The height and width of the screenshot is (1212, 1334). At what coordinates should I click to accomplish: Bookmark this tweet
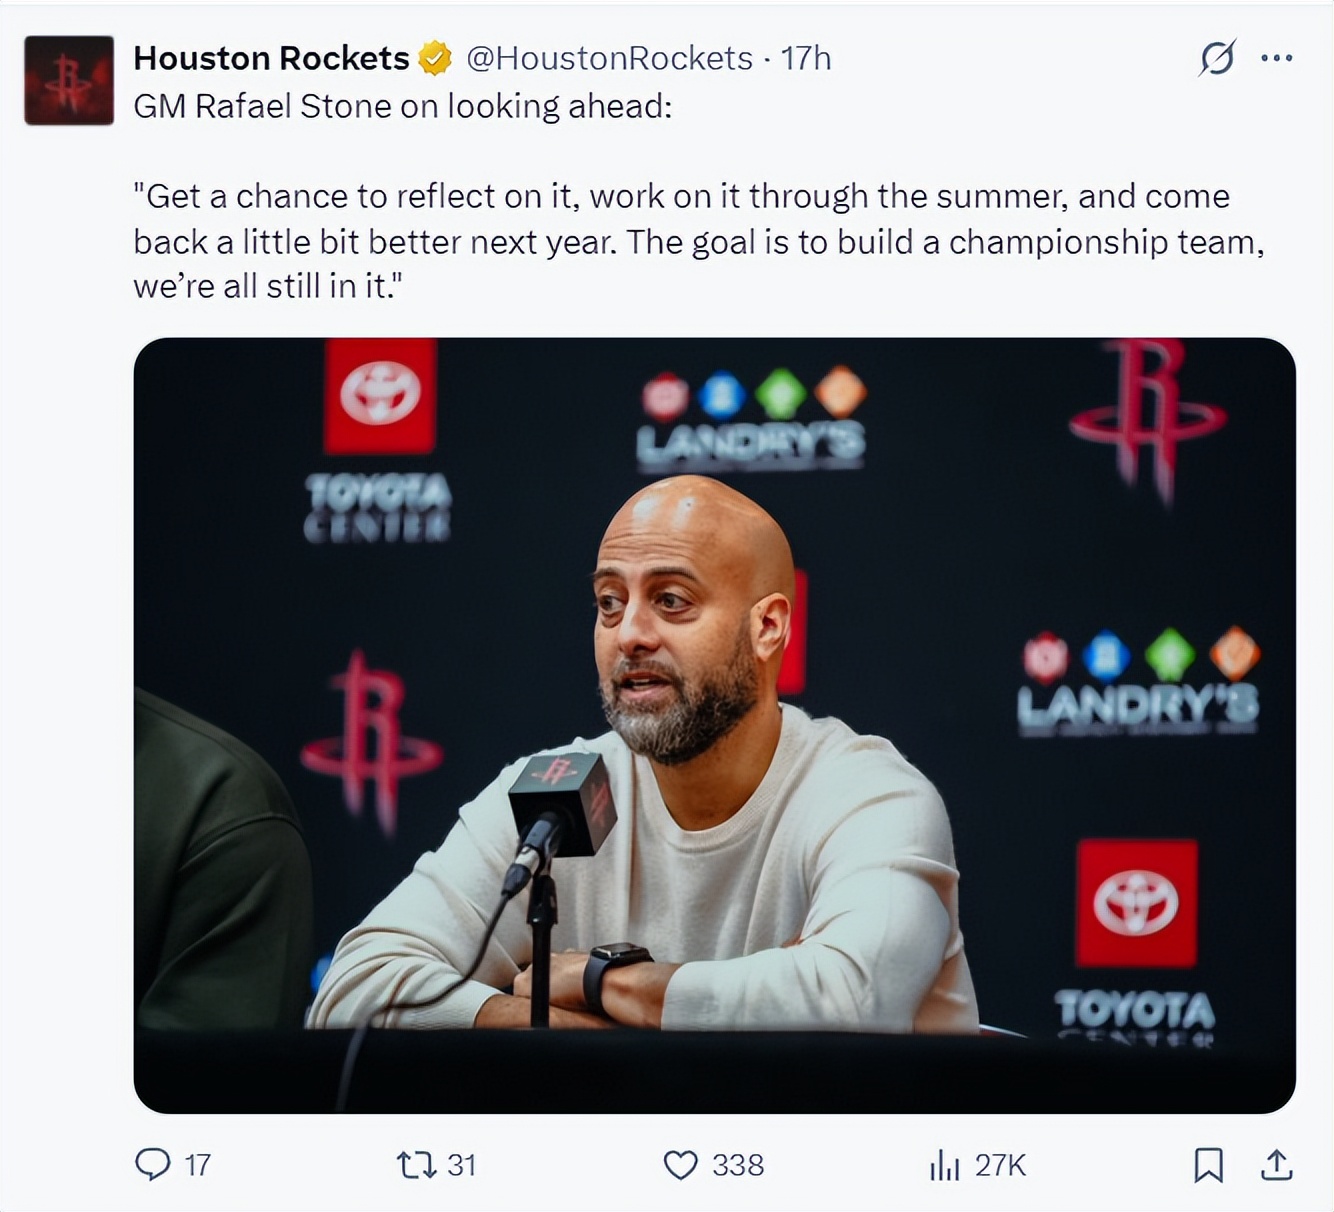pyautogui.click(x=1209, y=1165)
